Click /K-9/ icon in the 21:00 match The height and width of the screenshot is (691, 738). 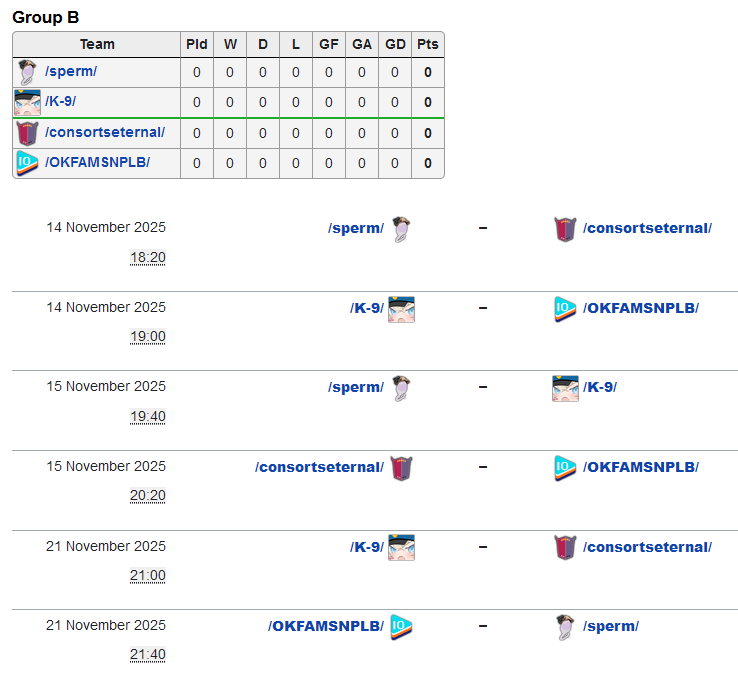tap(401, 547)
